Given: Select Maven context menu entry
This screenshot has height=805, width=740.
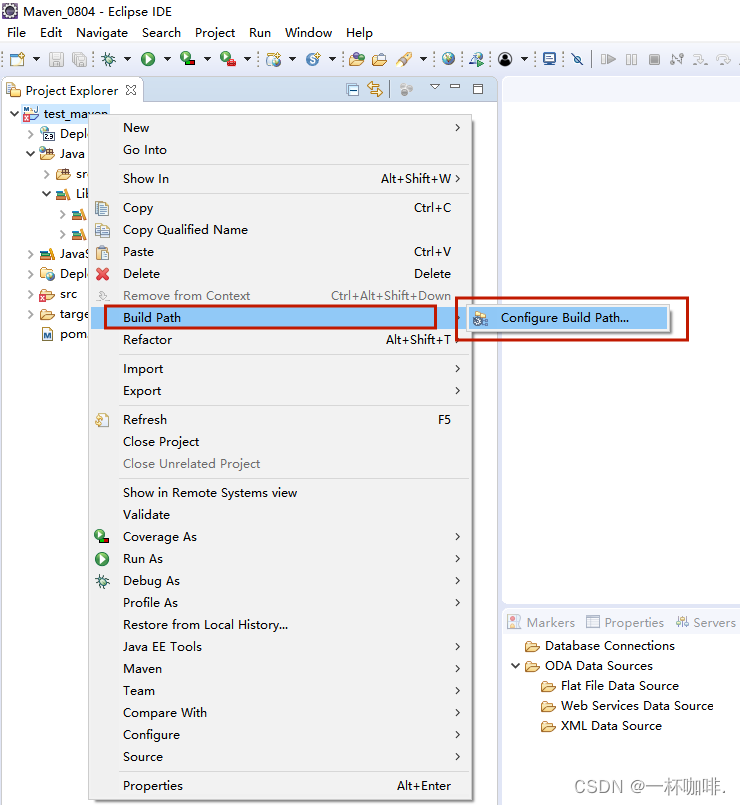Looking at the screenshot, I should coord(280,669).
